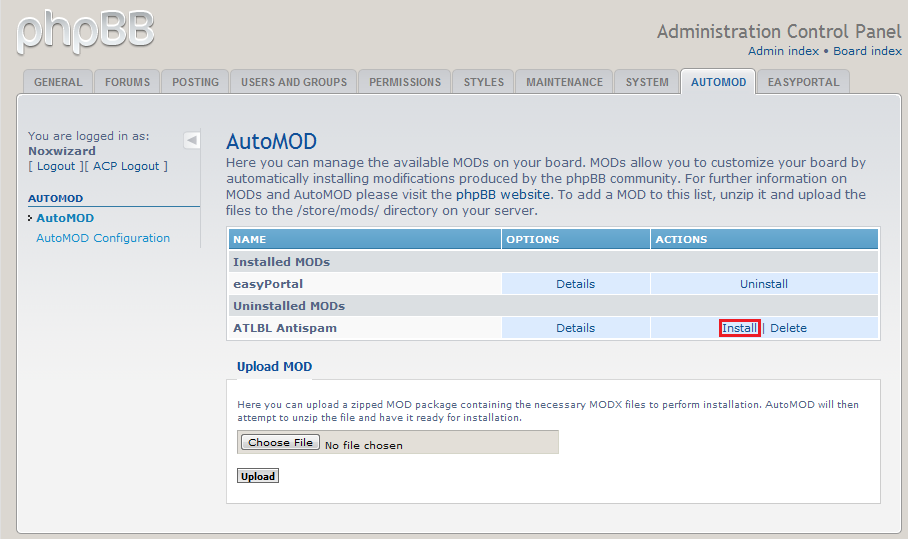908x539 pixels.
Task: Click the phpBB logo
Action: point(86,31)
